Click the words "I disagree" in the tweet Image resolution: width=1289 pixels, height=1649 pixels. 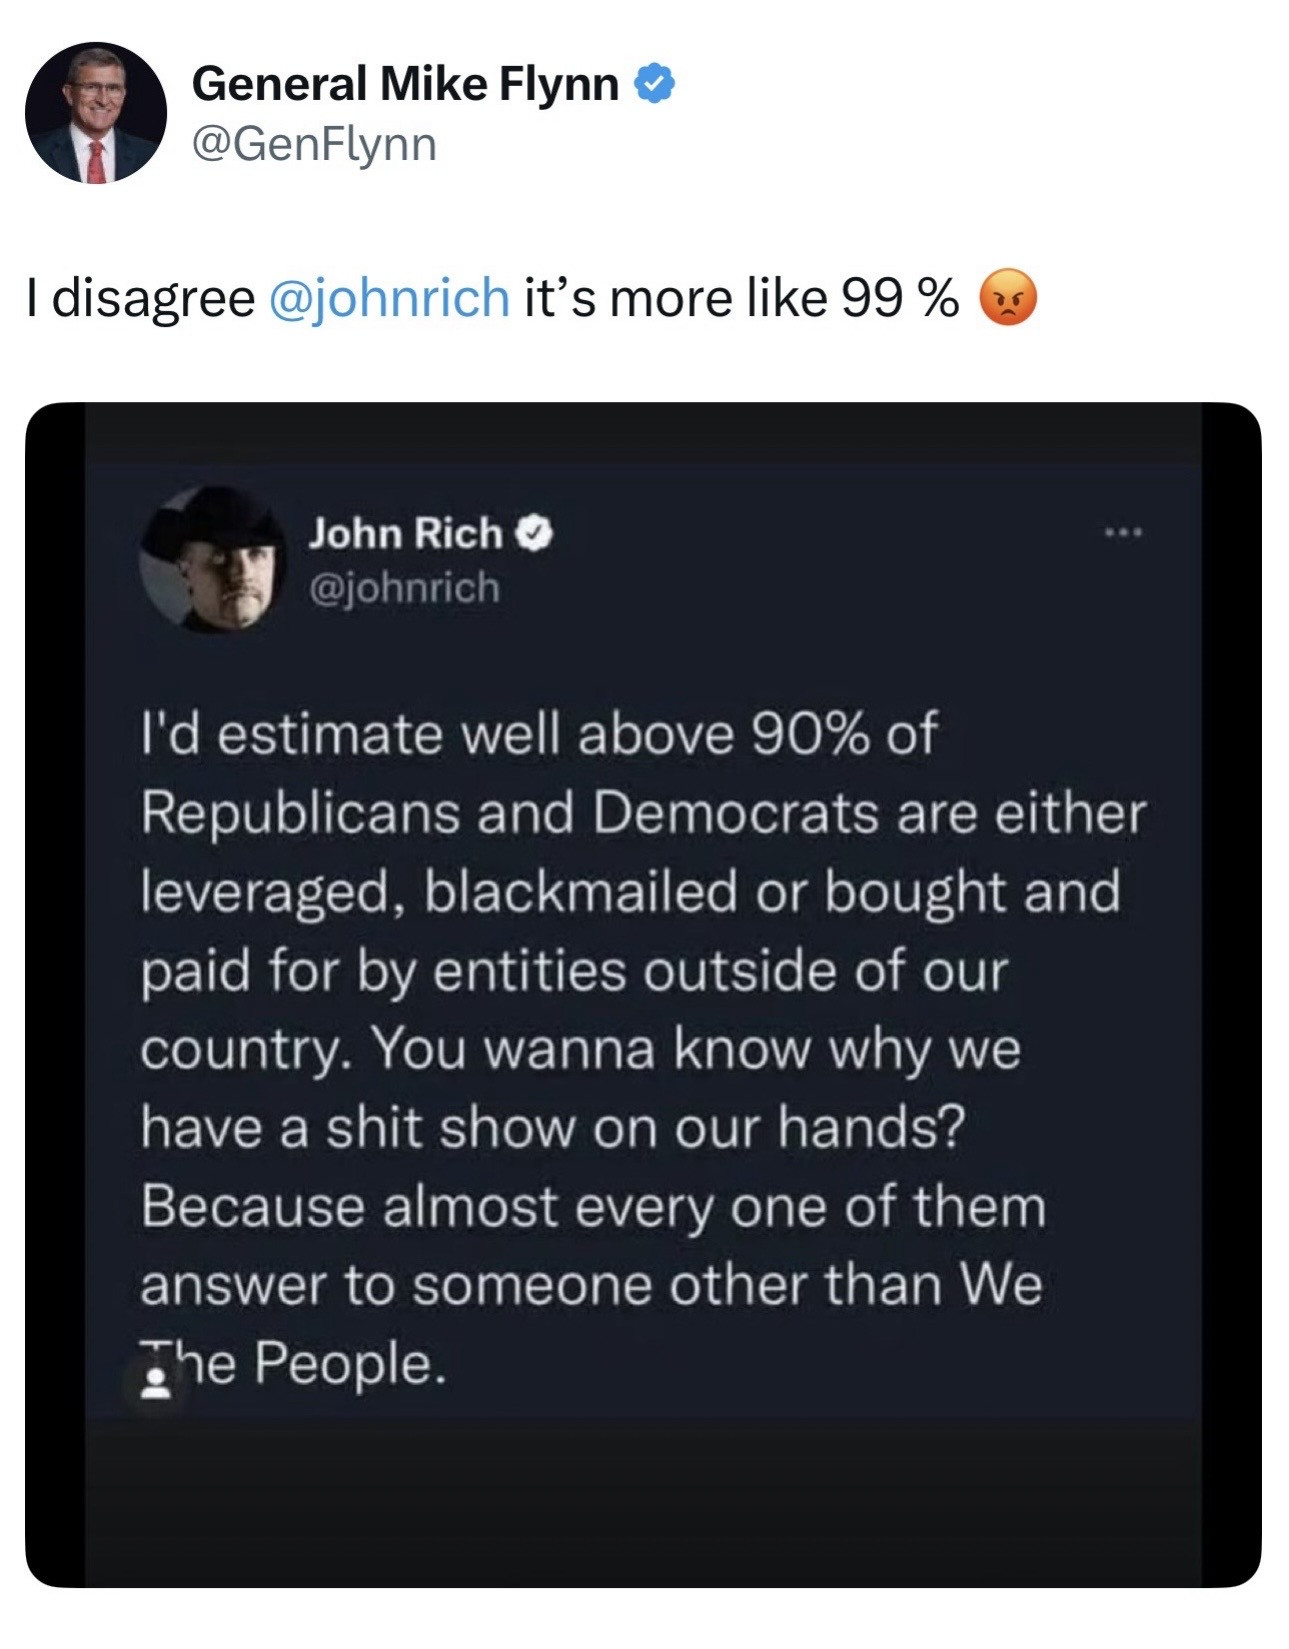(141, 298)
